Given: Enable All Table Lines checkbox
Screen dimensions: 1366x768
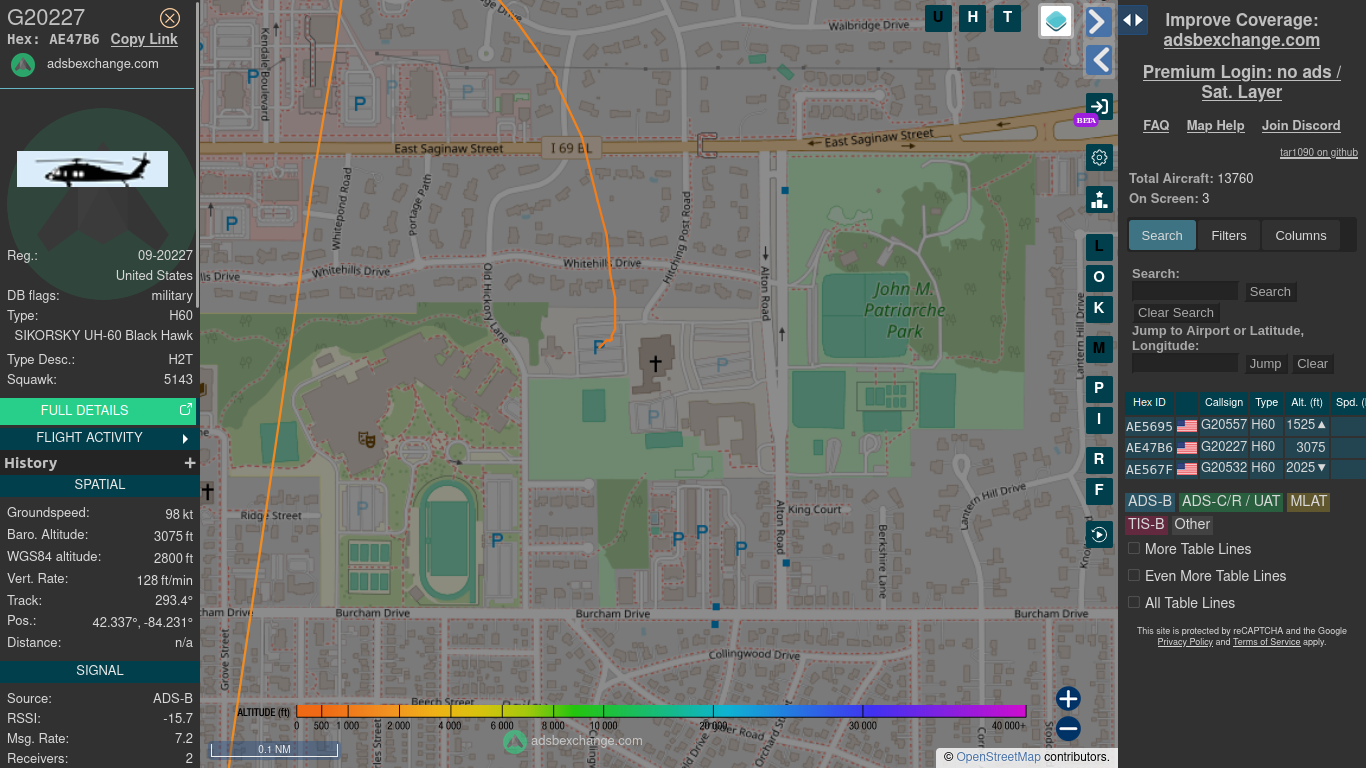Looking at the screenshot, I should coord(1134,602).
